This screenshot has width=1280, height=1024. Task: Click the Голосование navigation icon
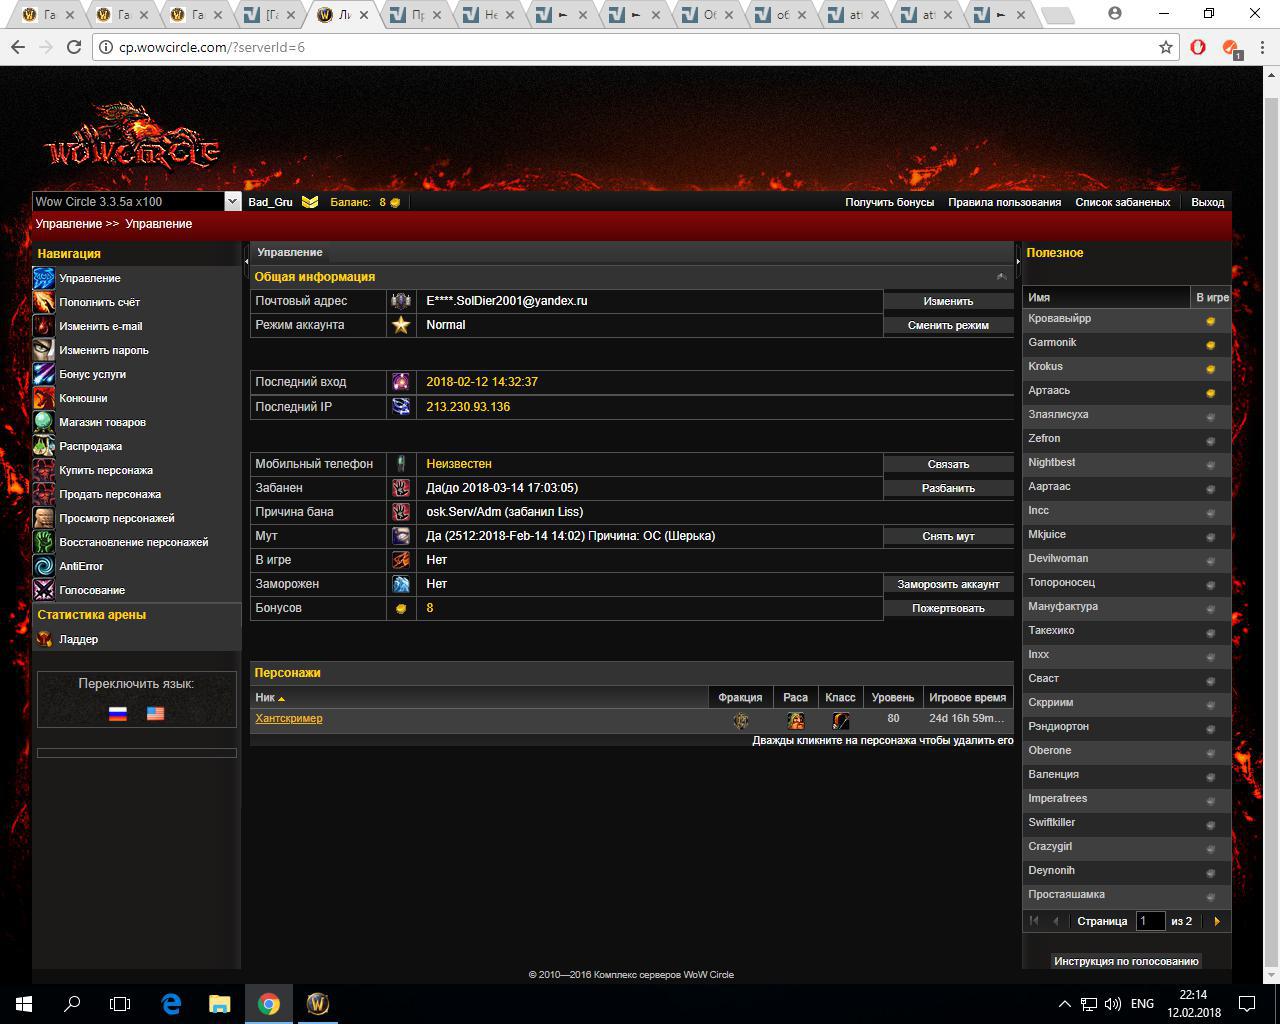pos(44,590)
